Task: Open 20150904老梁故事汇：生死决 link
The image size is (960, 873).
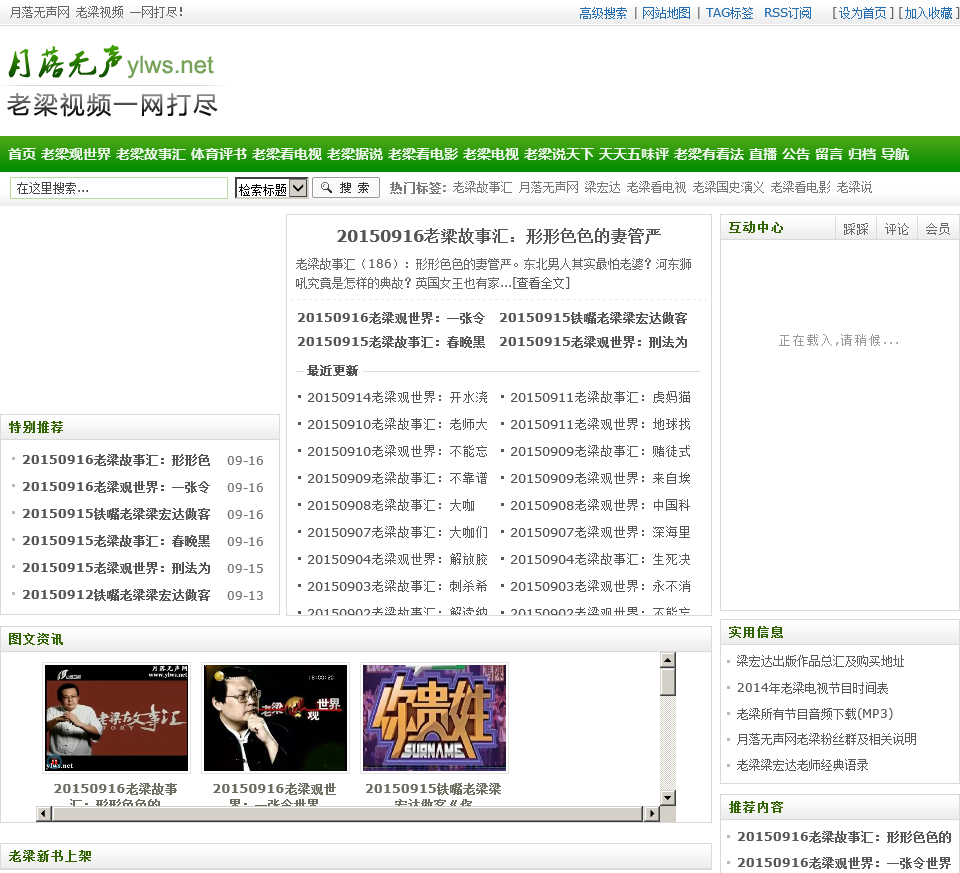Action: 601,559
